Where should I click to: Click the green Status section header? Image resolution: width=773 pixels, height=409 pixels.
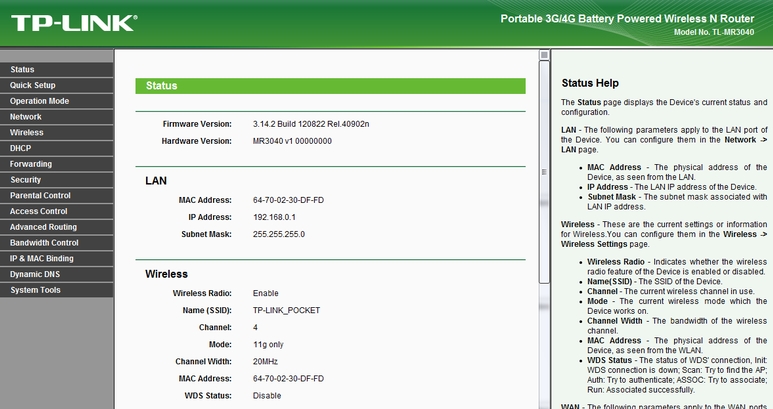[x=330, y=86]
